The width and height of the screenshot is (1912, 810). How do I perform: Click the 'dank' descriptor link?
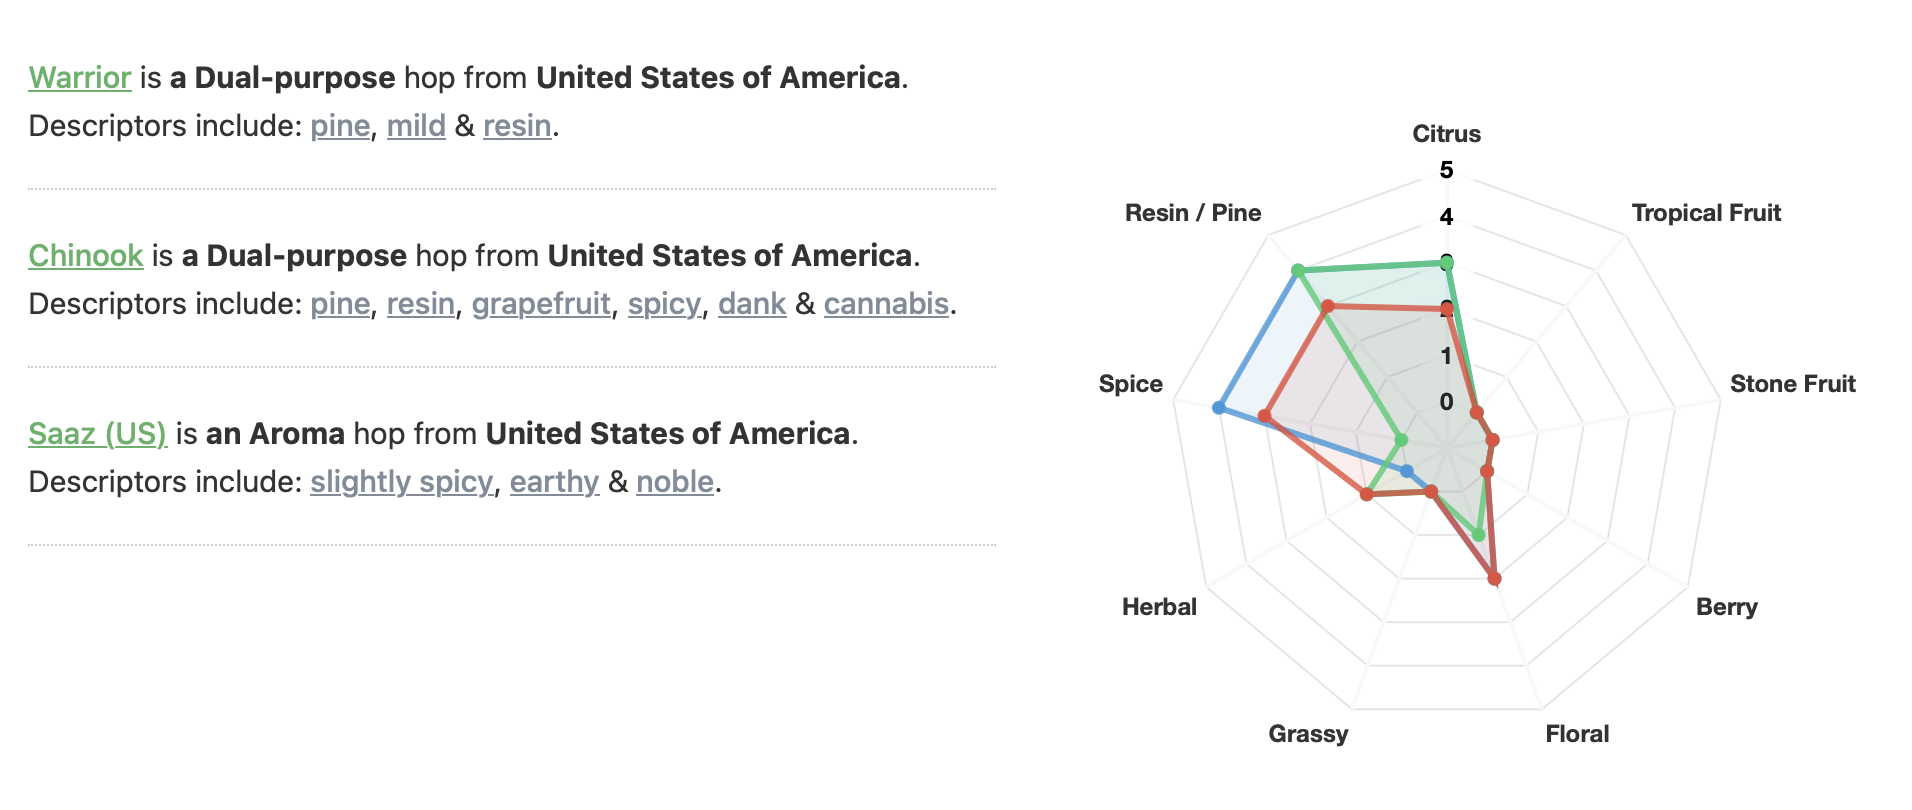752,304
